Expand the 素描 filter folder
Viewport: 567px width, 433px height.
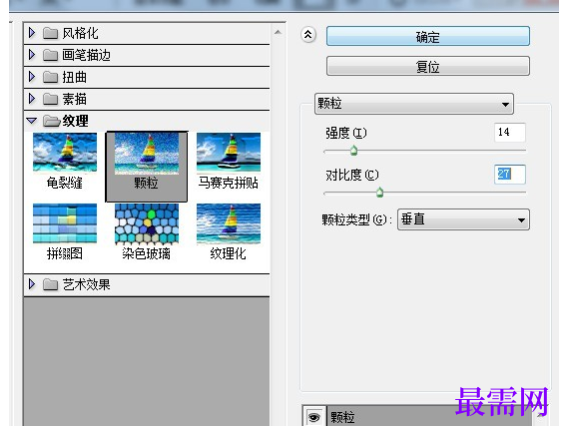32,98
